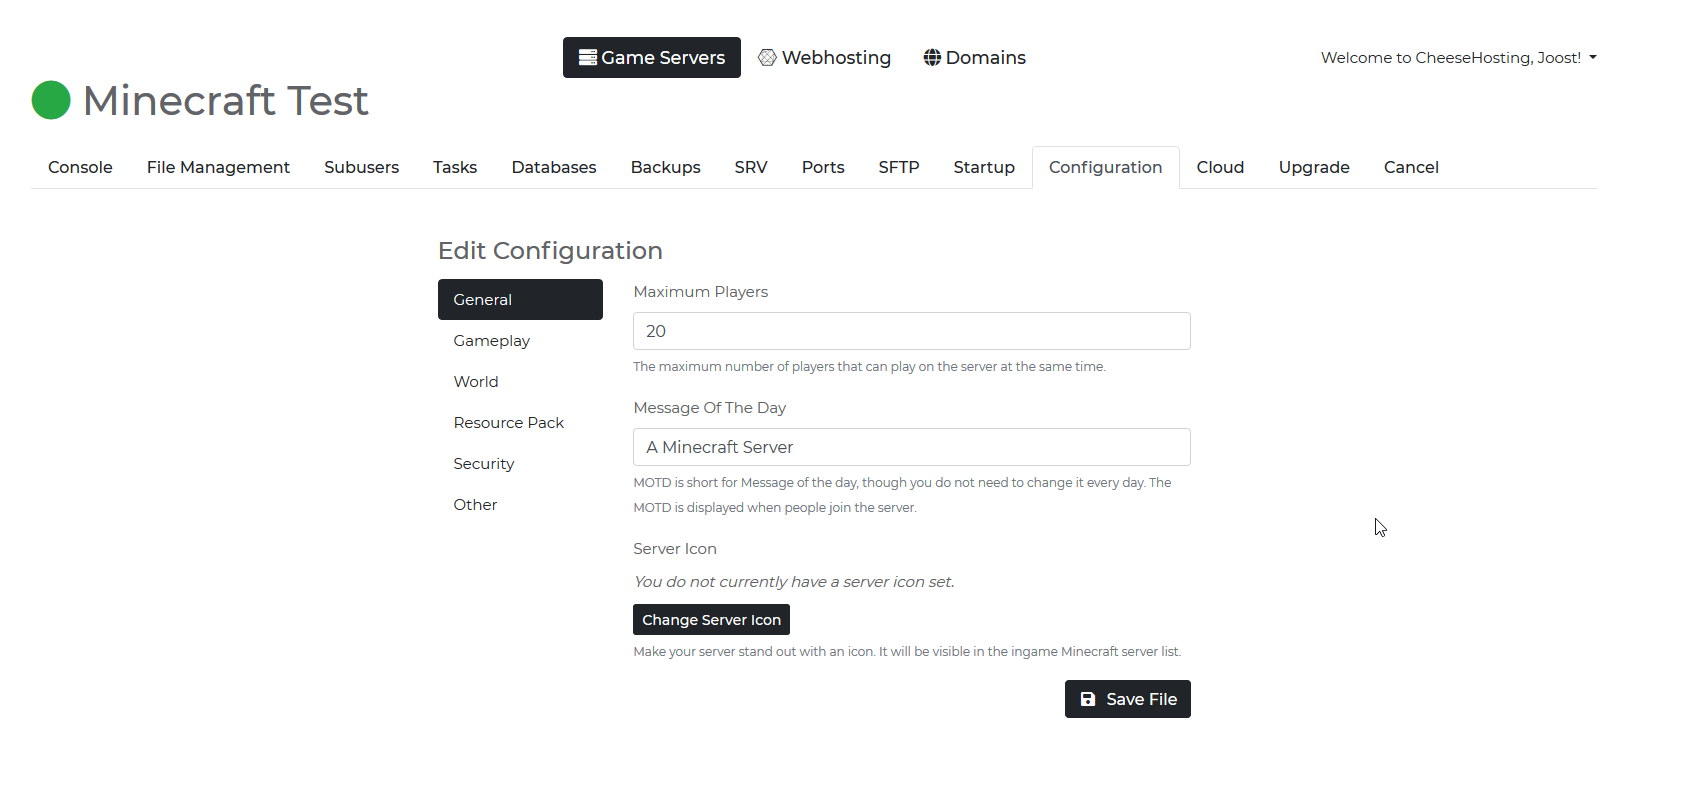The width and height of the screenshot is (1684, 796).
Task: Open the Upgrade tab
Action: pos(1313,167)
